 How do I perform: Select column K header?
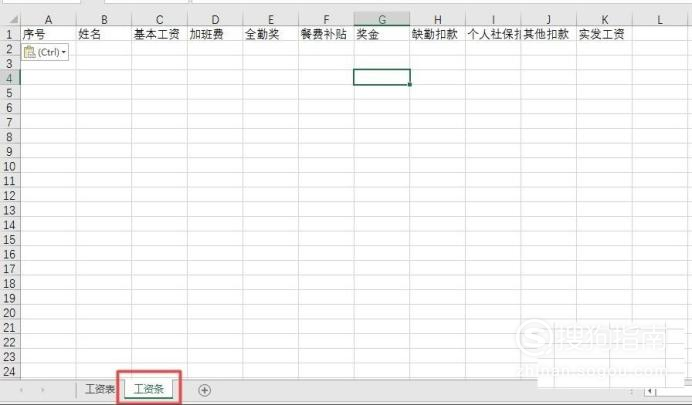coord(604,19)
